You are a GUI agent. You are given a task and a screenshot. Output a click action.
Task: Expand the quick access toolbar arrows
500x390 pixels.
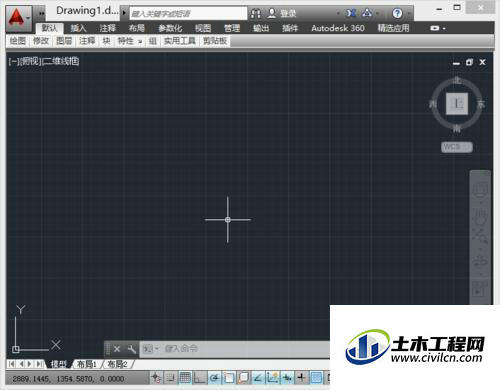41,14
